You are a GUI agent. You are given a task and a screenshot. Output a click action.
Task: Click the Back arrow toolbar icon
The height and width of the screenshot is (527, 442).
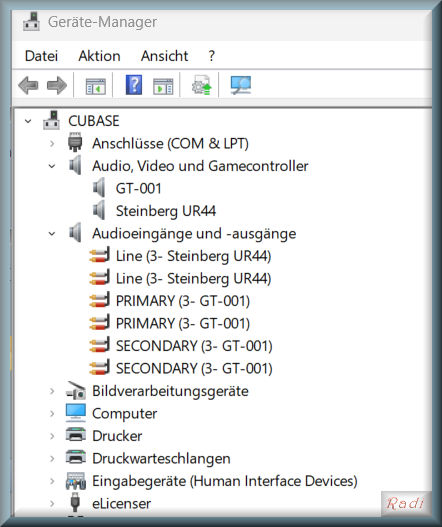tap(28, 85)
